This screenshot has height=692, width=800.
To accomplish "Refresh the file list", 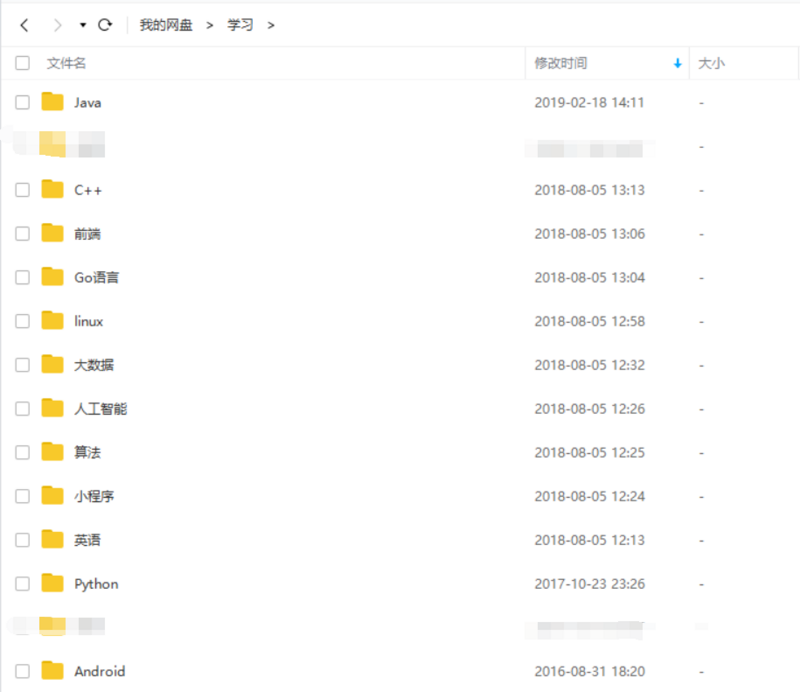I will click(106, 24).
